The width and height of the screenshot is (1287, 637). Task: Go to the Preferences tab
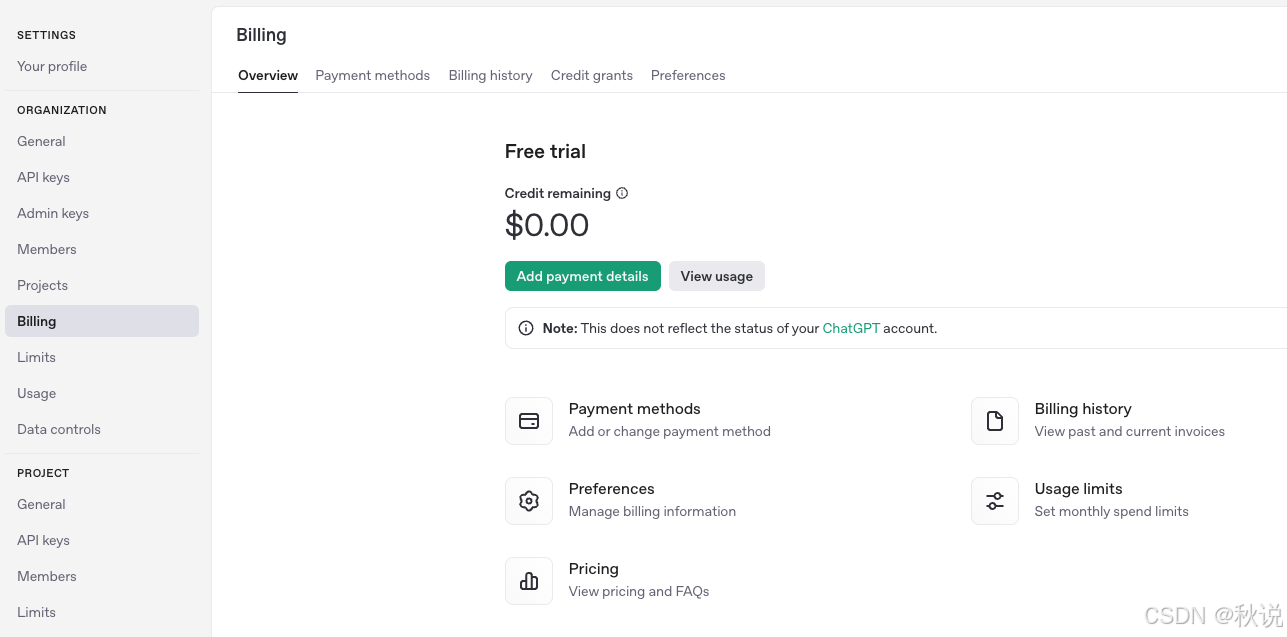point(688,75)
